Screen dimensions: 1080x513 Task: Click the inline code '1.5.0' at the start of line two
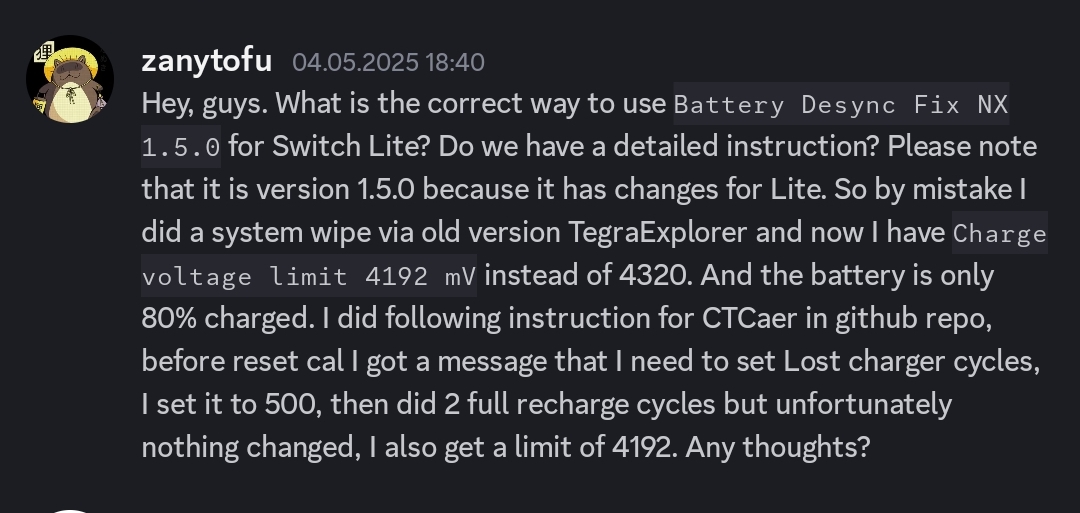[x=181, y=147]
